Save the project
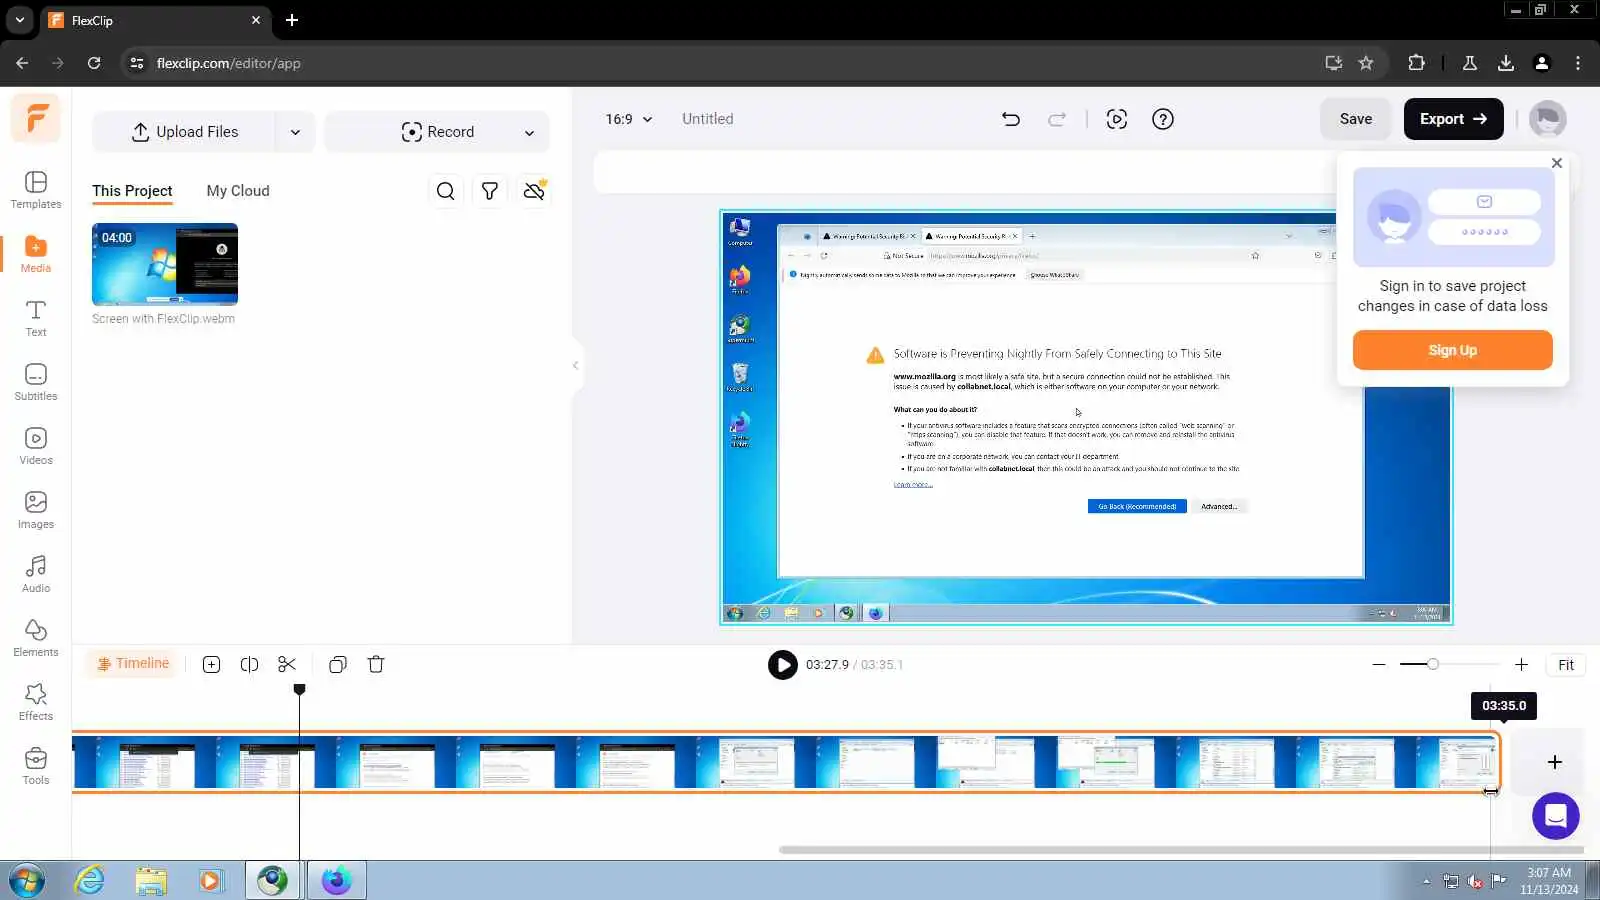 pyautogui.click(x=1356, y=119)
